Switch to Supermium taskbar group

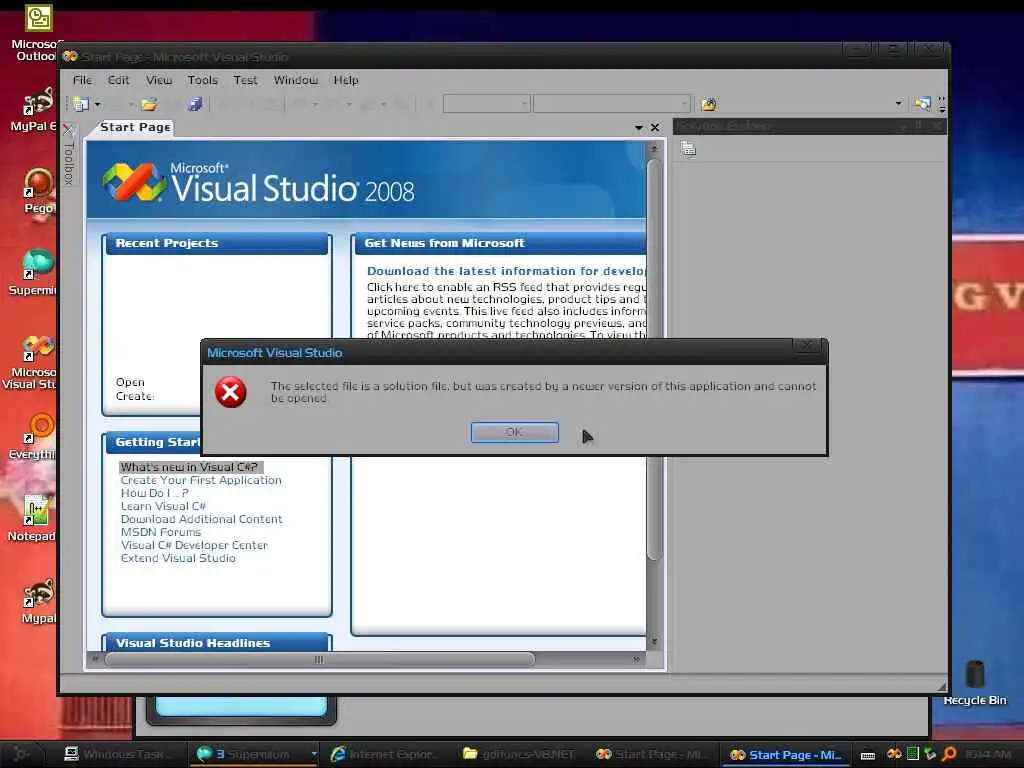(253, 754)
